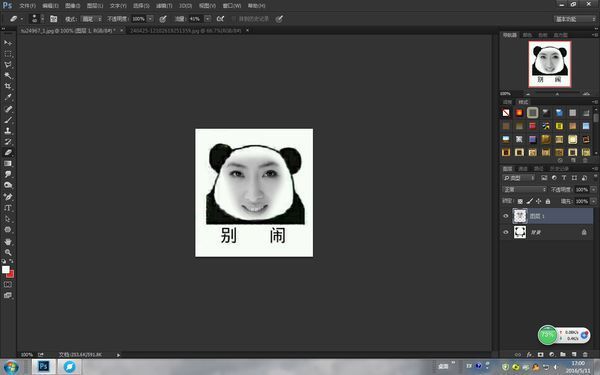The image size is (600, 375).
Task: Toggle layer filtering on or off
Action: 595,177
